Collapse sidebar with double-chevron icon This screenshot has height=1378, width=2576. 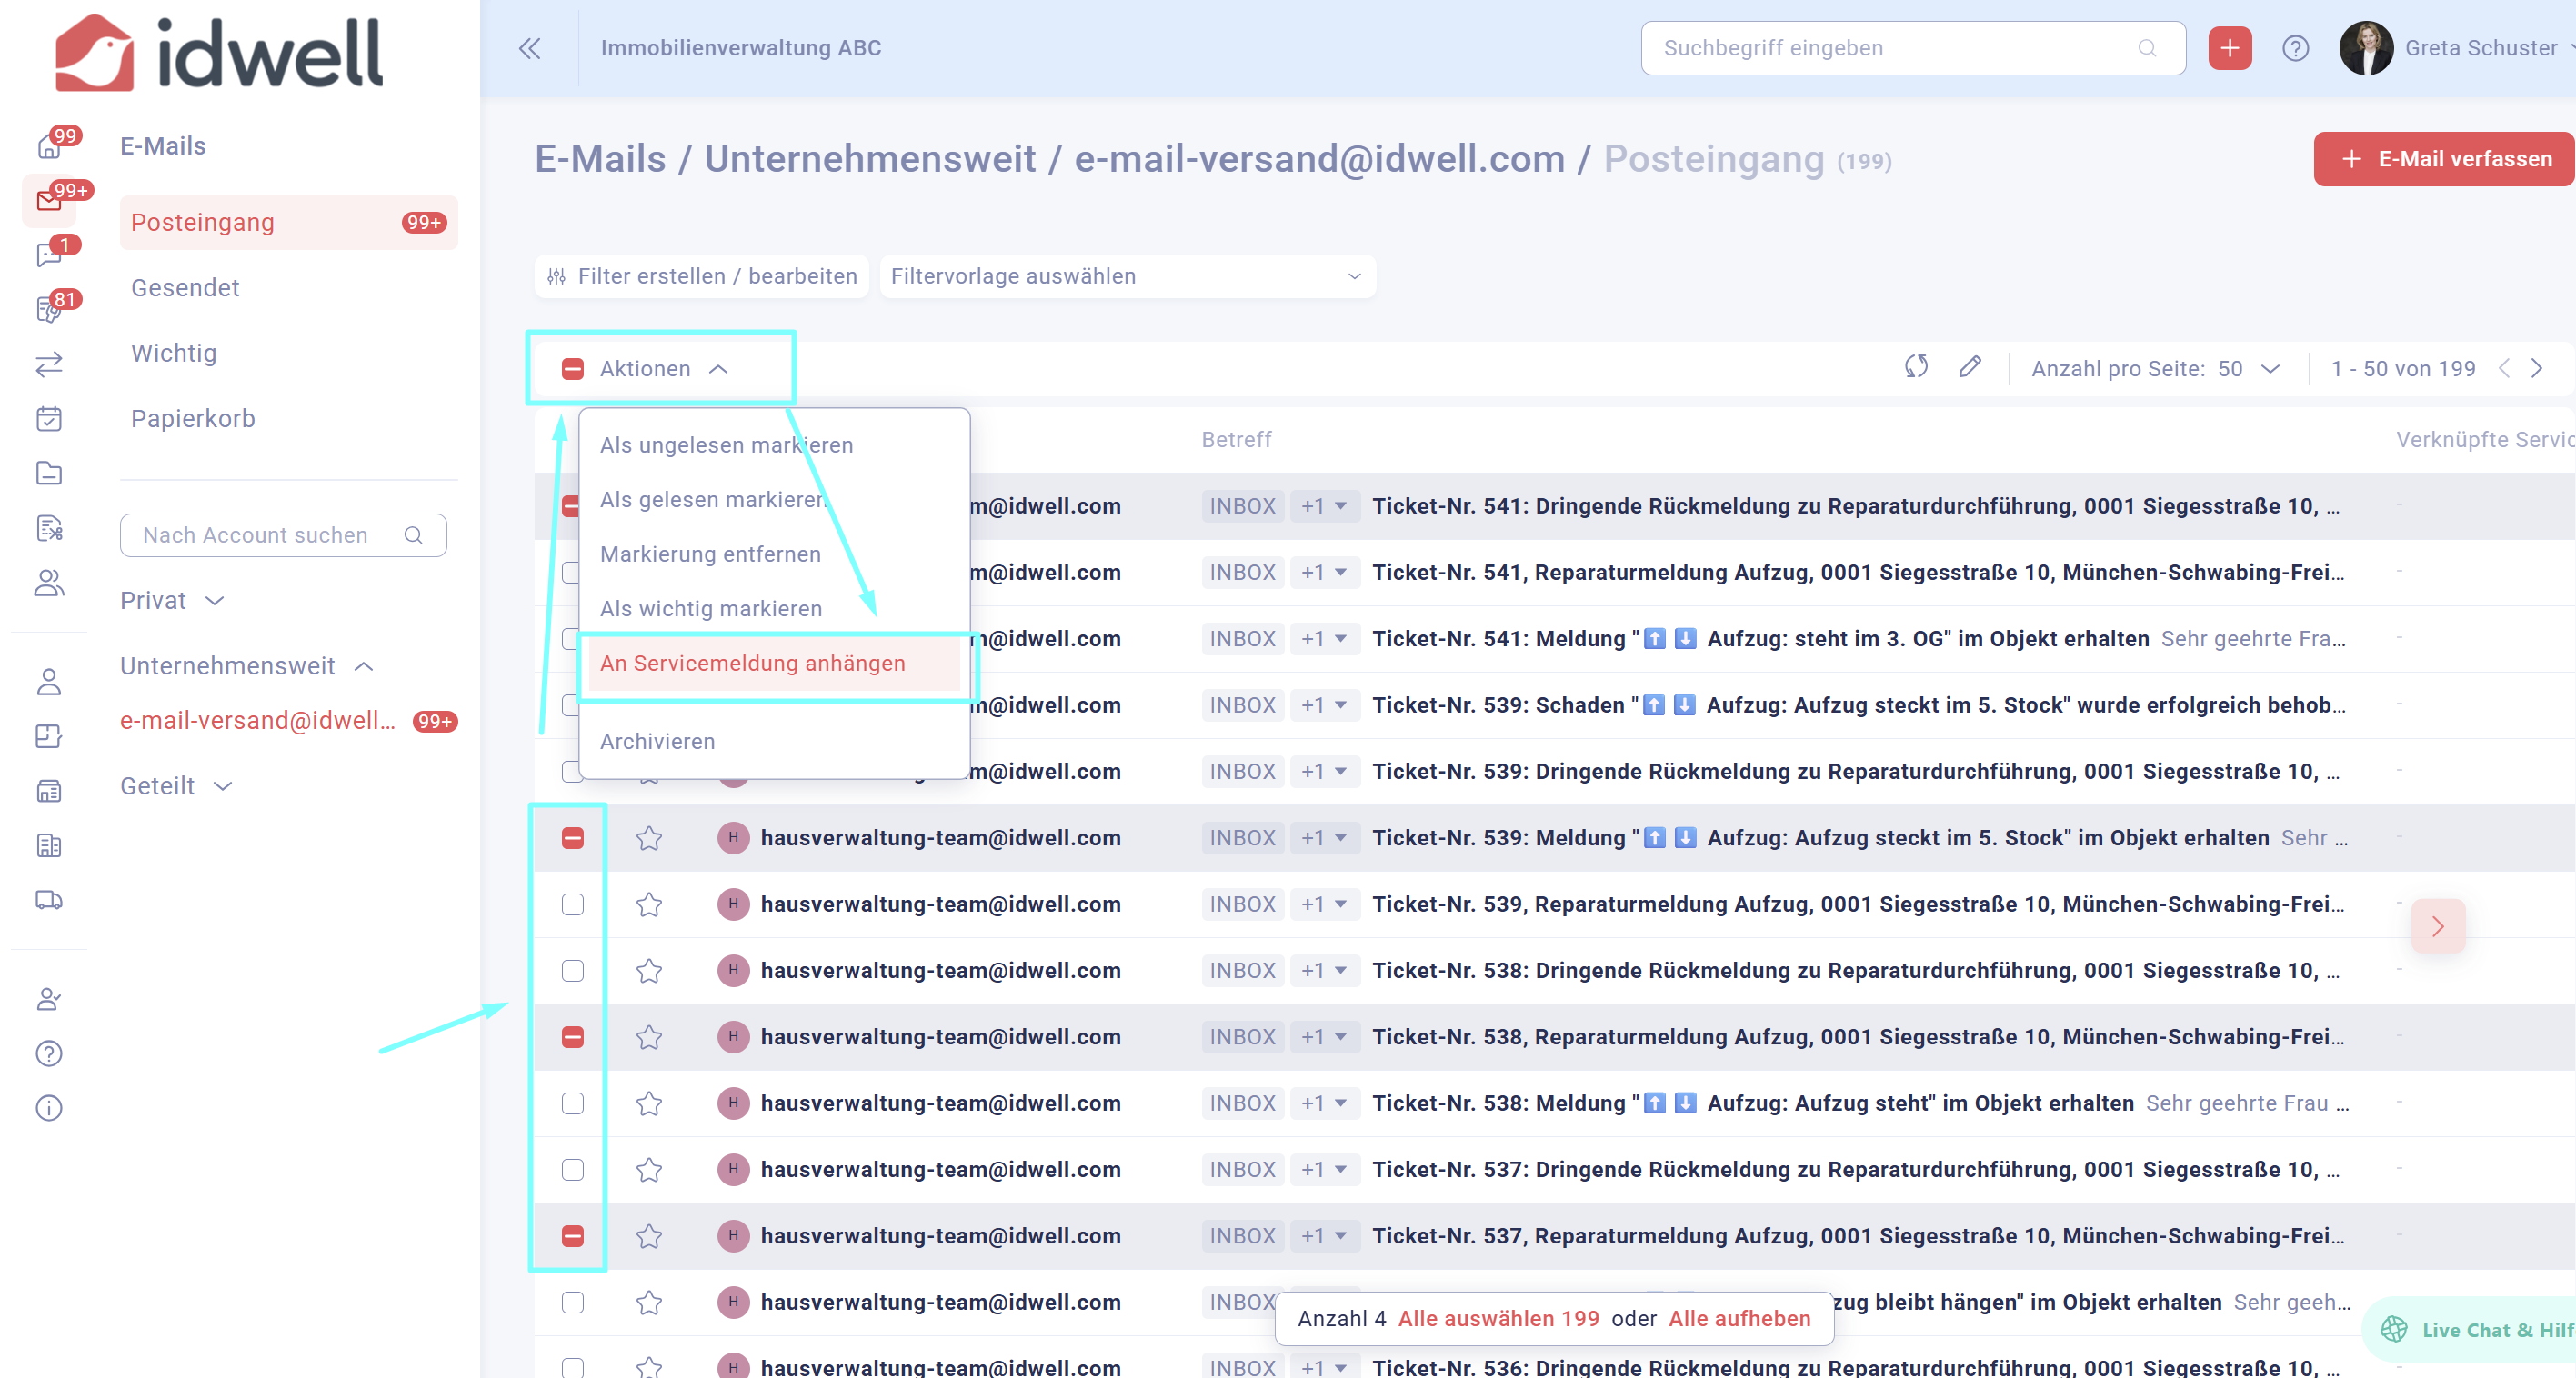point(529,48)
